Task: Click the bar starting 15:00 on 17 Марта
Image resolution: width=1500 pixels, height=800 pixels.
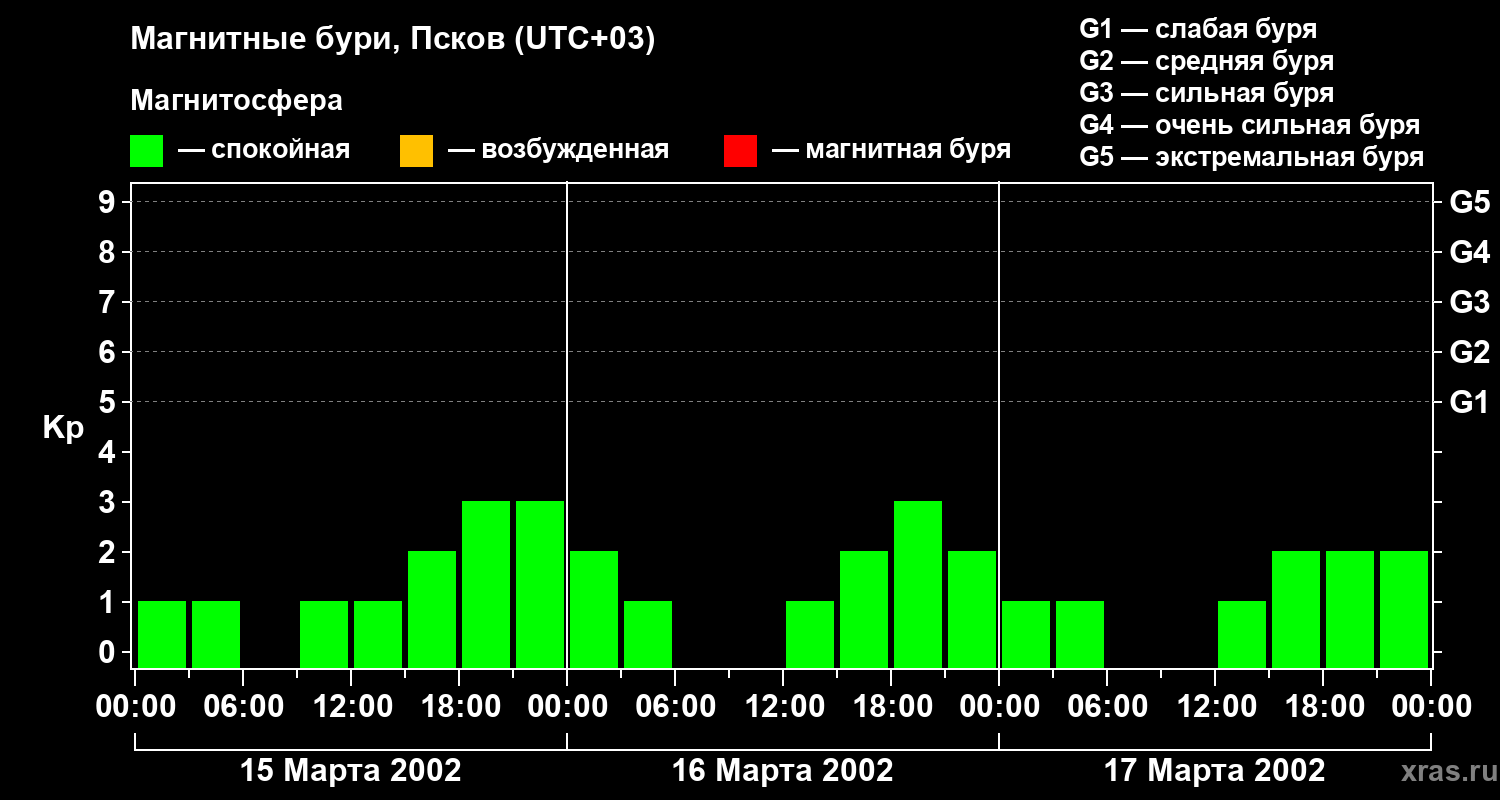Action: coord(1296,609)
